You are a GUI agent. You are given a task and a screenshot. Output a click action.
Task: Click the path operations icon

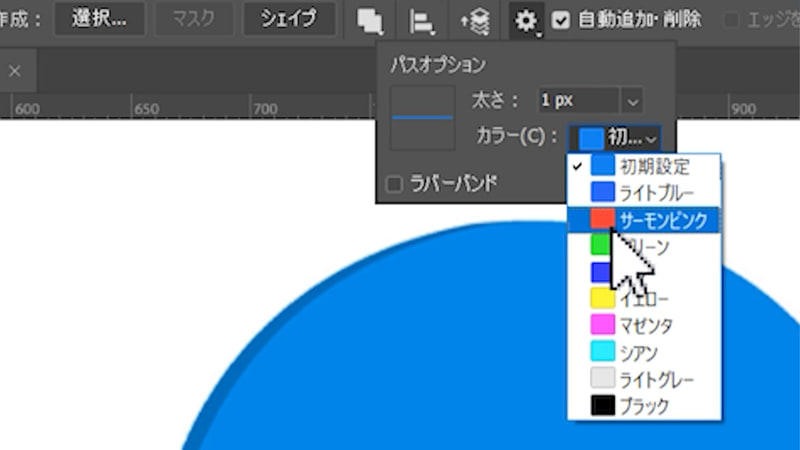370,19
